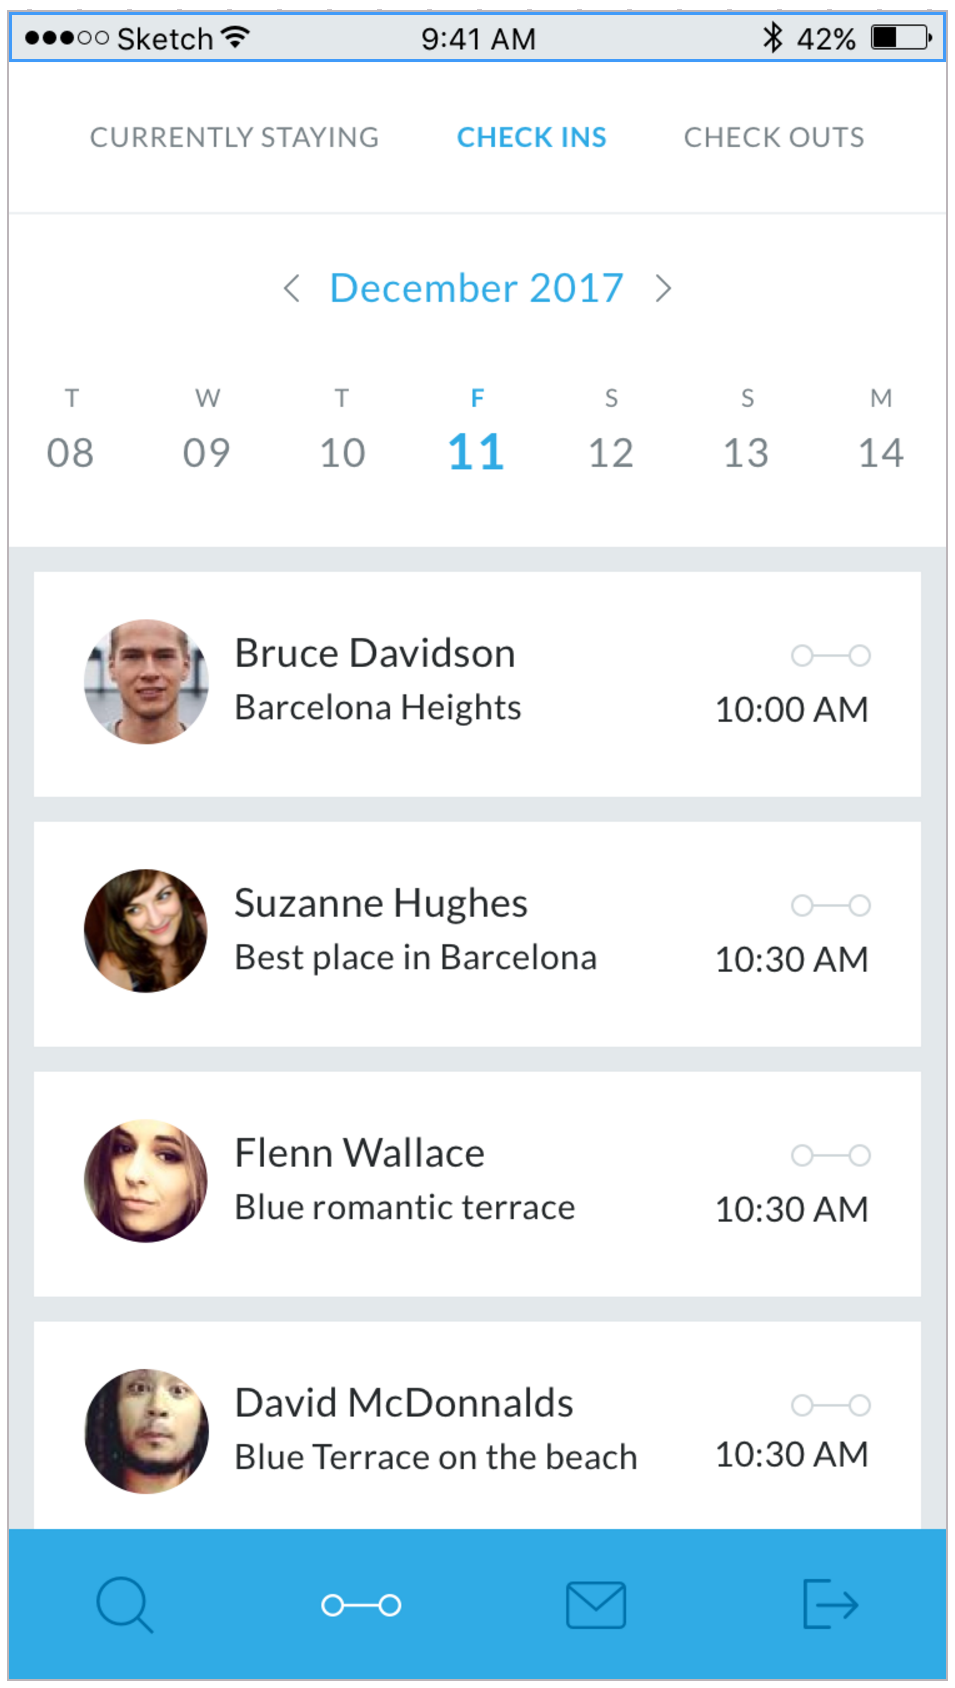Open Suzanne Hughes's Best place in Barcelona booking
The height and width of the screenshot is (1688, 955).
415,958
